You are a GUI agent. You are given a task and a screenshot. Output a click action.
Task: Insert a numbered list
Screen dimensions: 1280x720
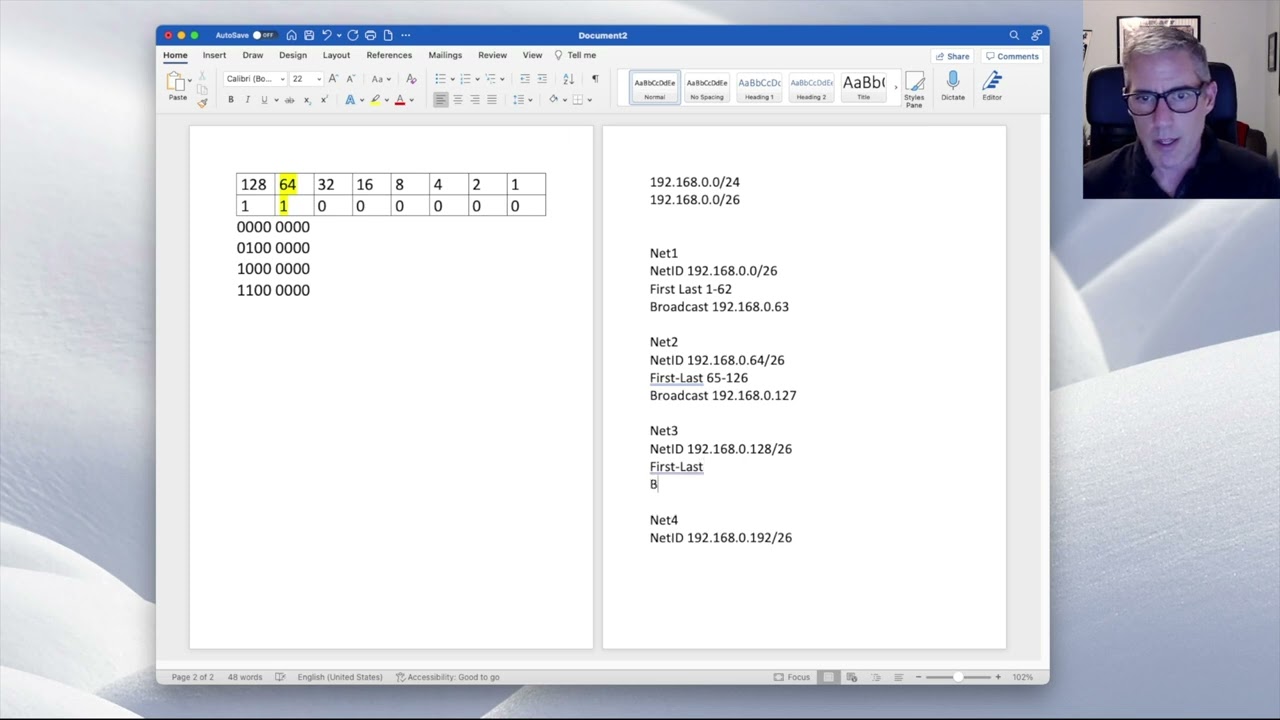click(466, 79)
